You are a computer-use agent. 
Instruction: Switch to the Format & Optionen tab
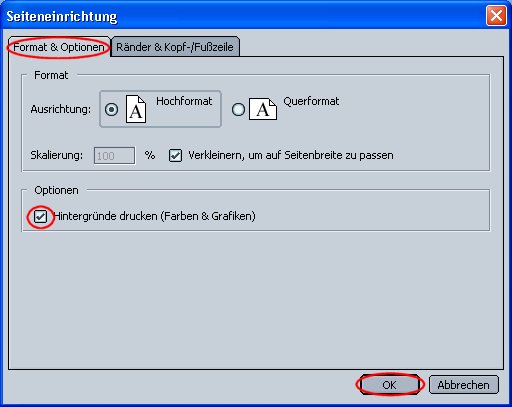[x=59, y=47]
